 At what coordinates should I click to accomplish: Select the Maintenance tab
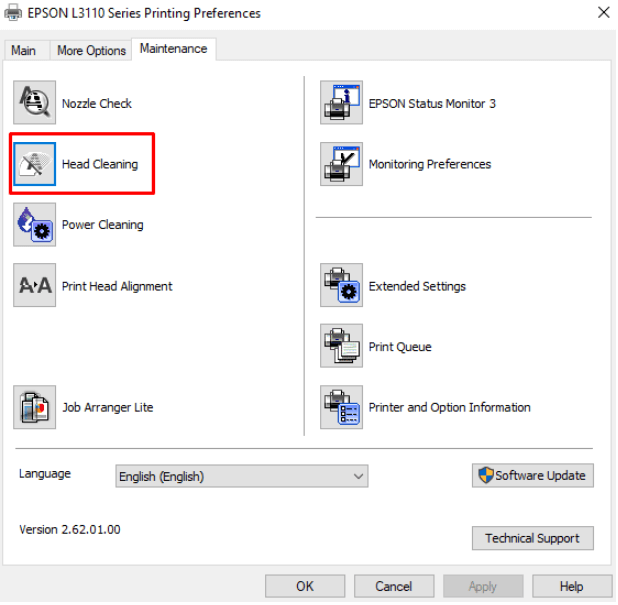pos(173,48)
